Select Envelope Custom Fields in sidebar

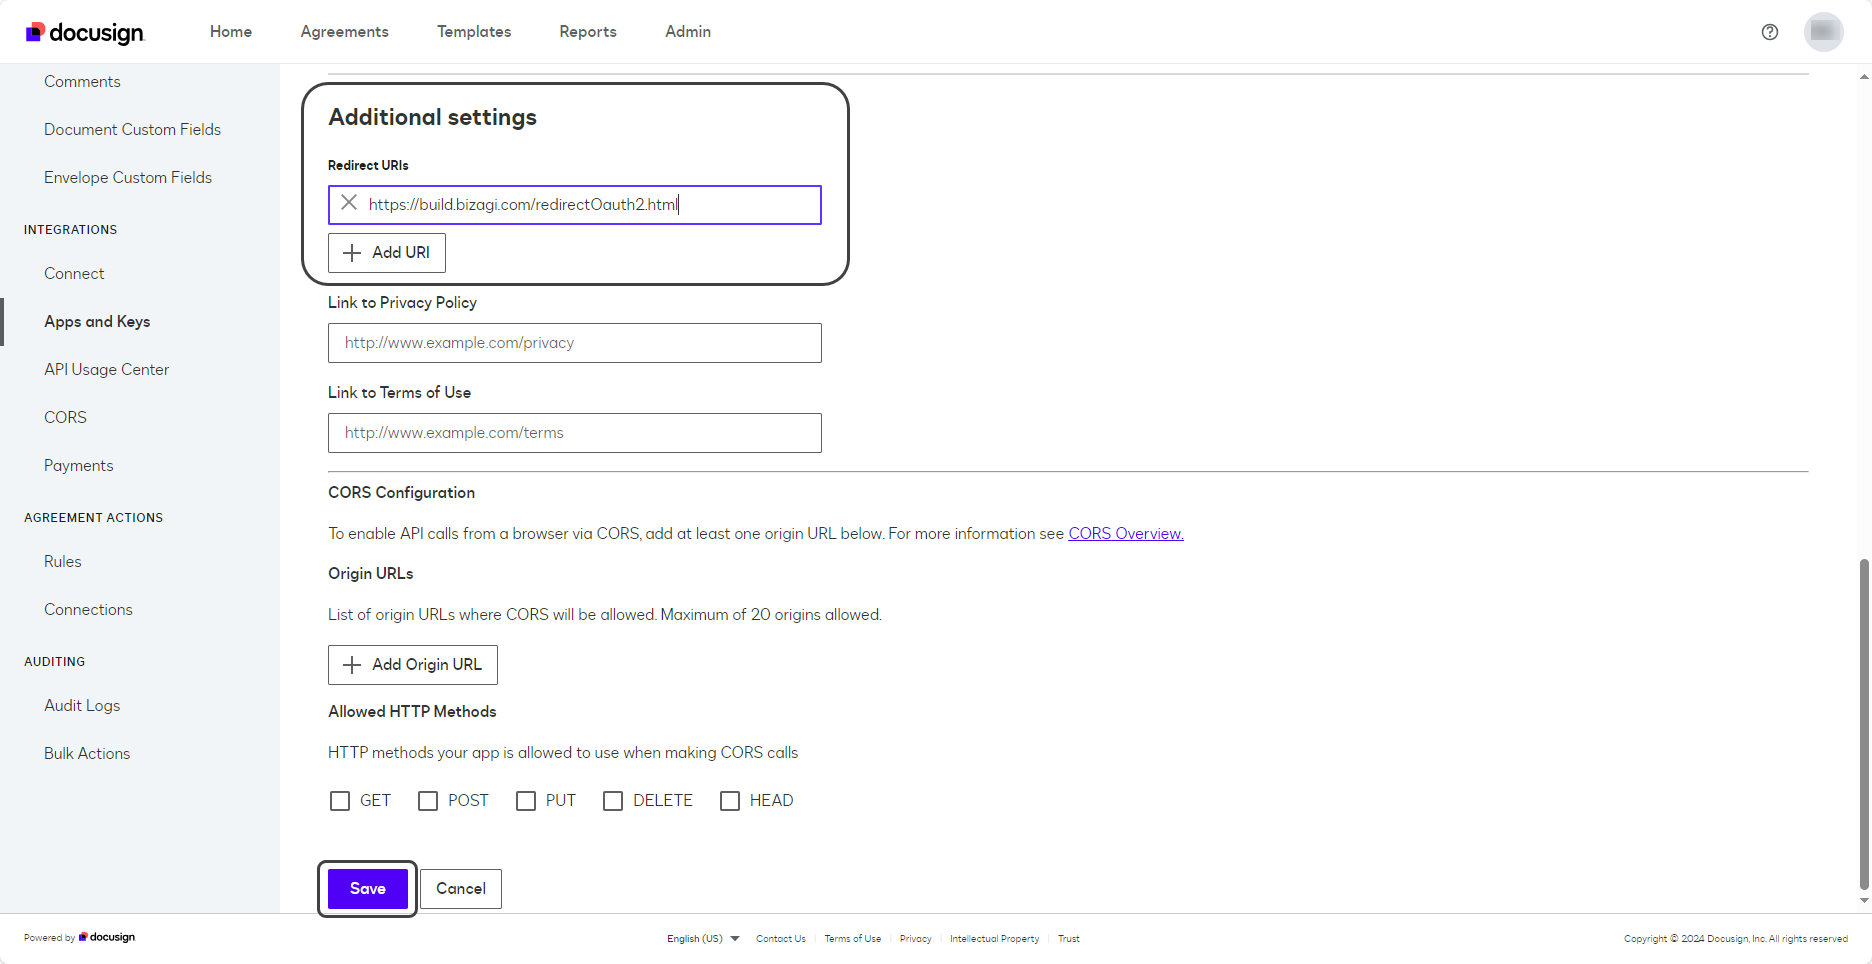(x=128, y=178)
